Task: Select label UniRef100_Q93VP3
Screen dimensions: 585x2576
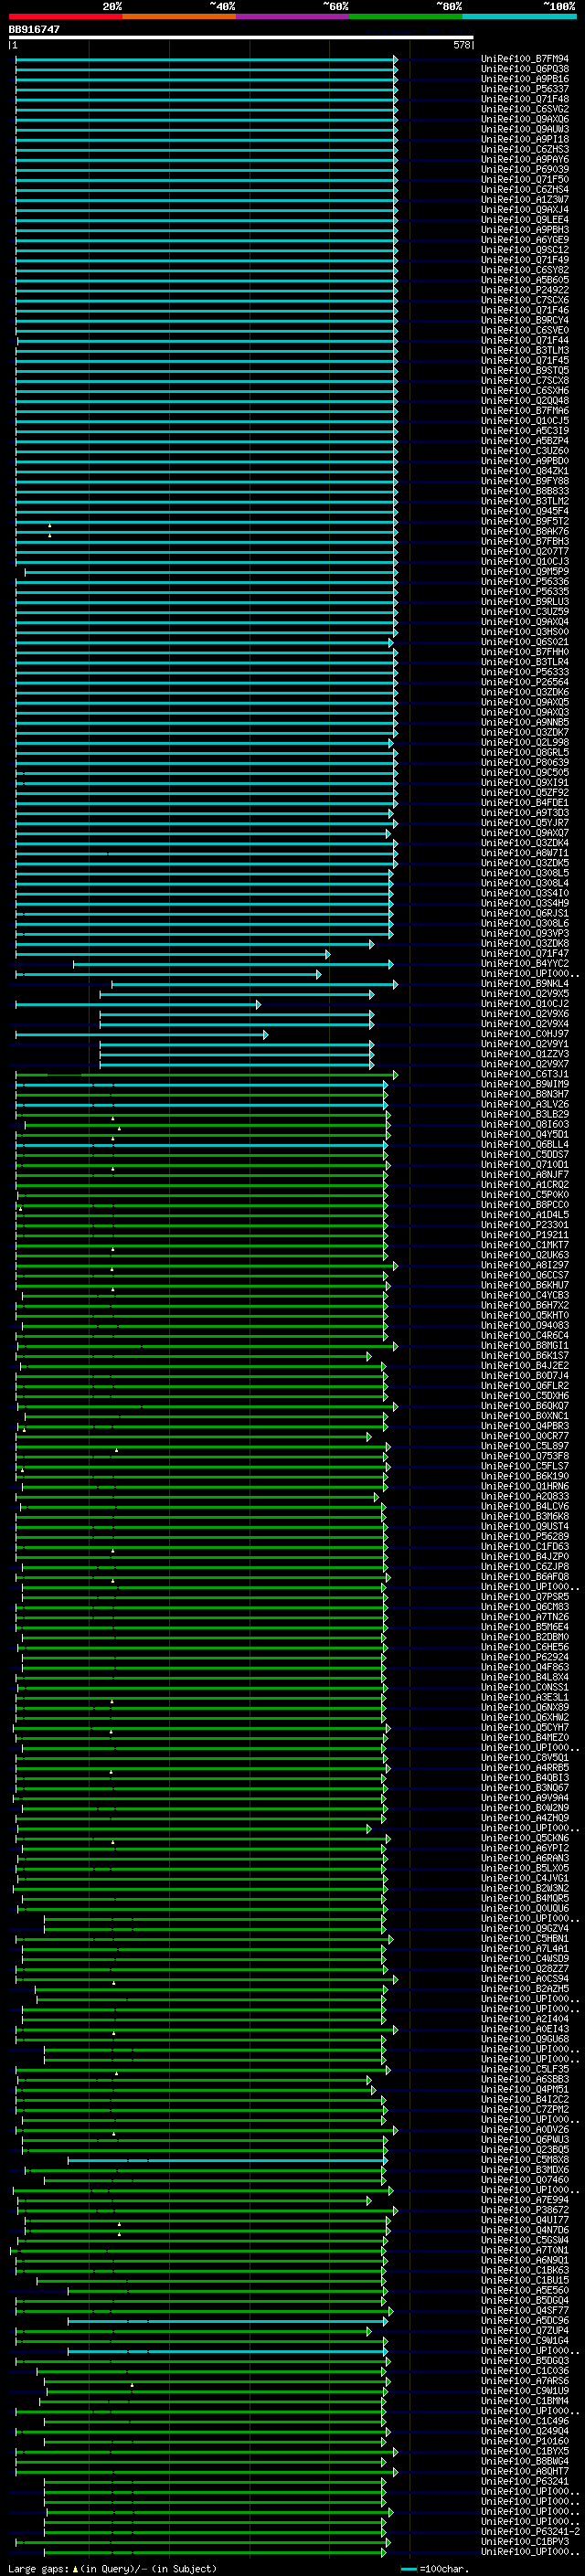Action: click(525, 933)
